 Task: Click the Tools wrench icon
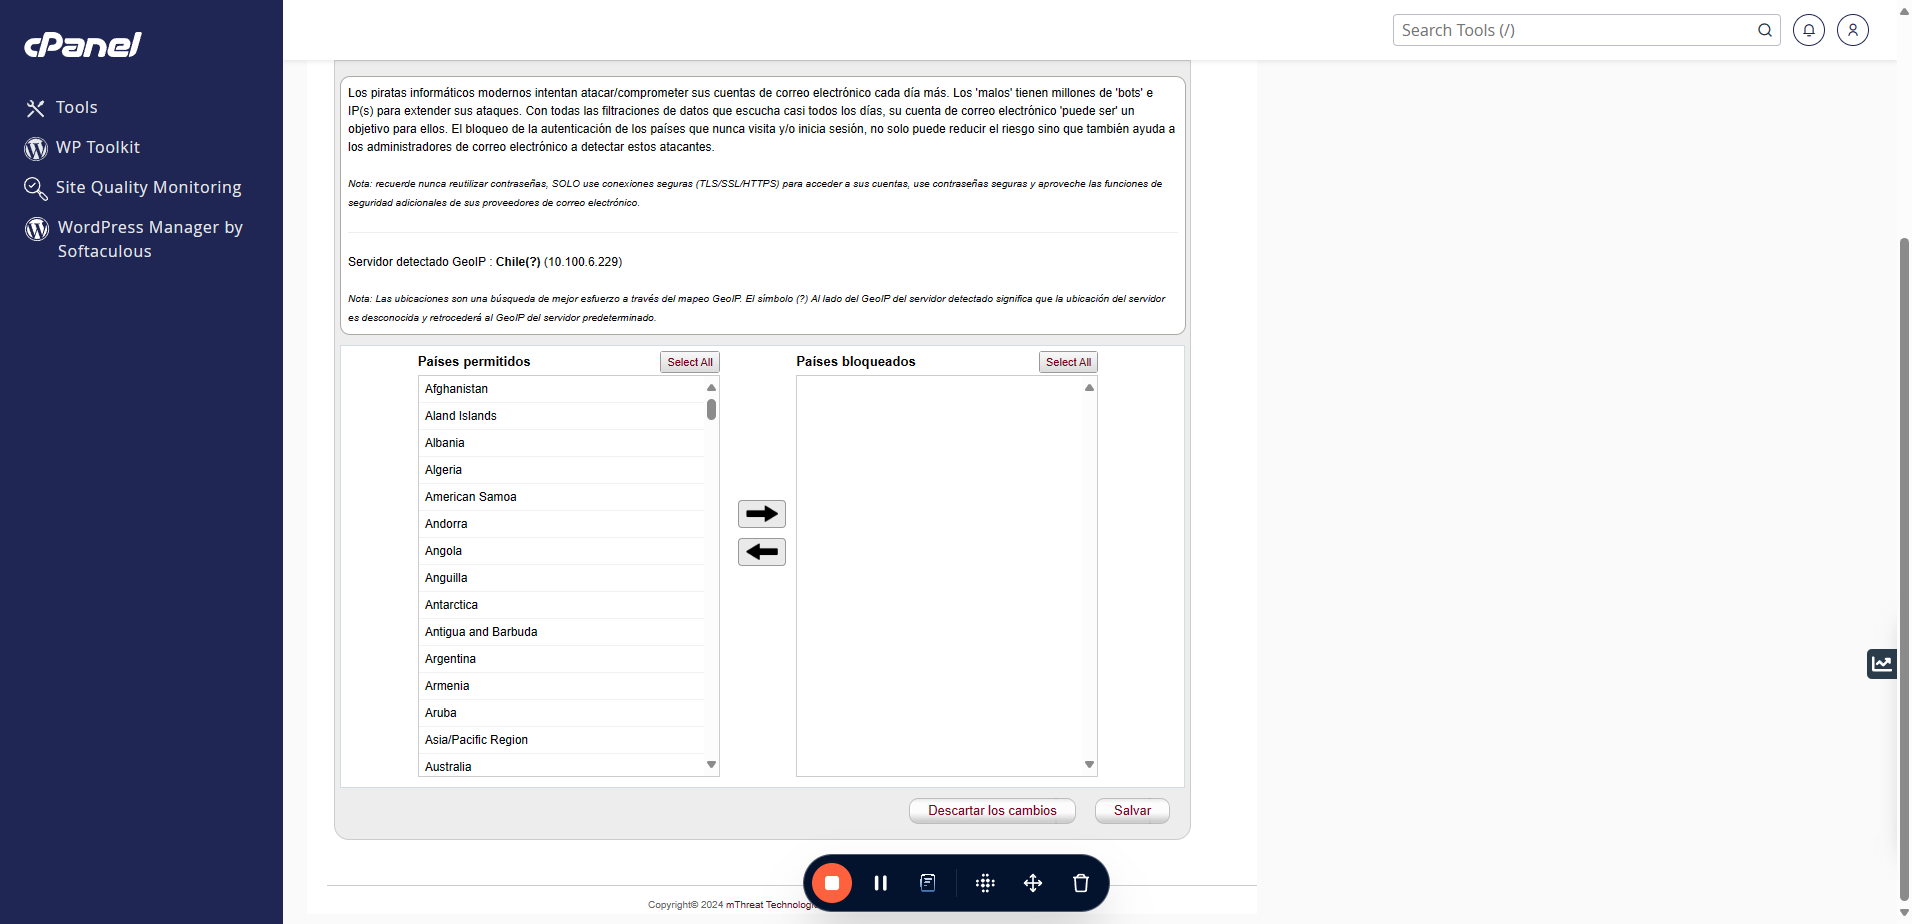pyautogui.click(x=36, y=108)
